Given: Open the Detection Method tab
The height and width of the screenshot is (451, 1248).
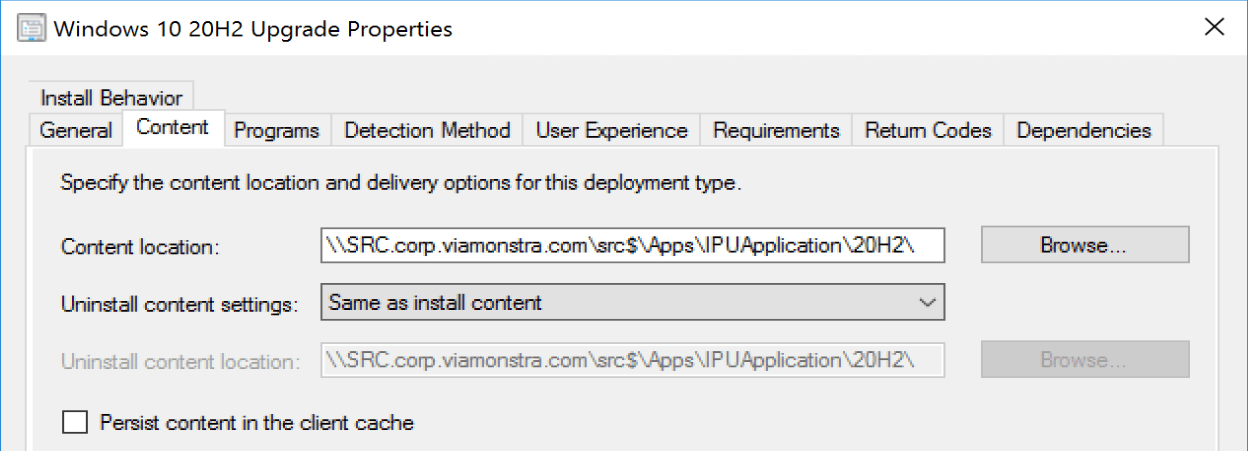Looking at the screenshot, I should coord(427,130).
